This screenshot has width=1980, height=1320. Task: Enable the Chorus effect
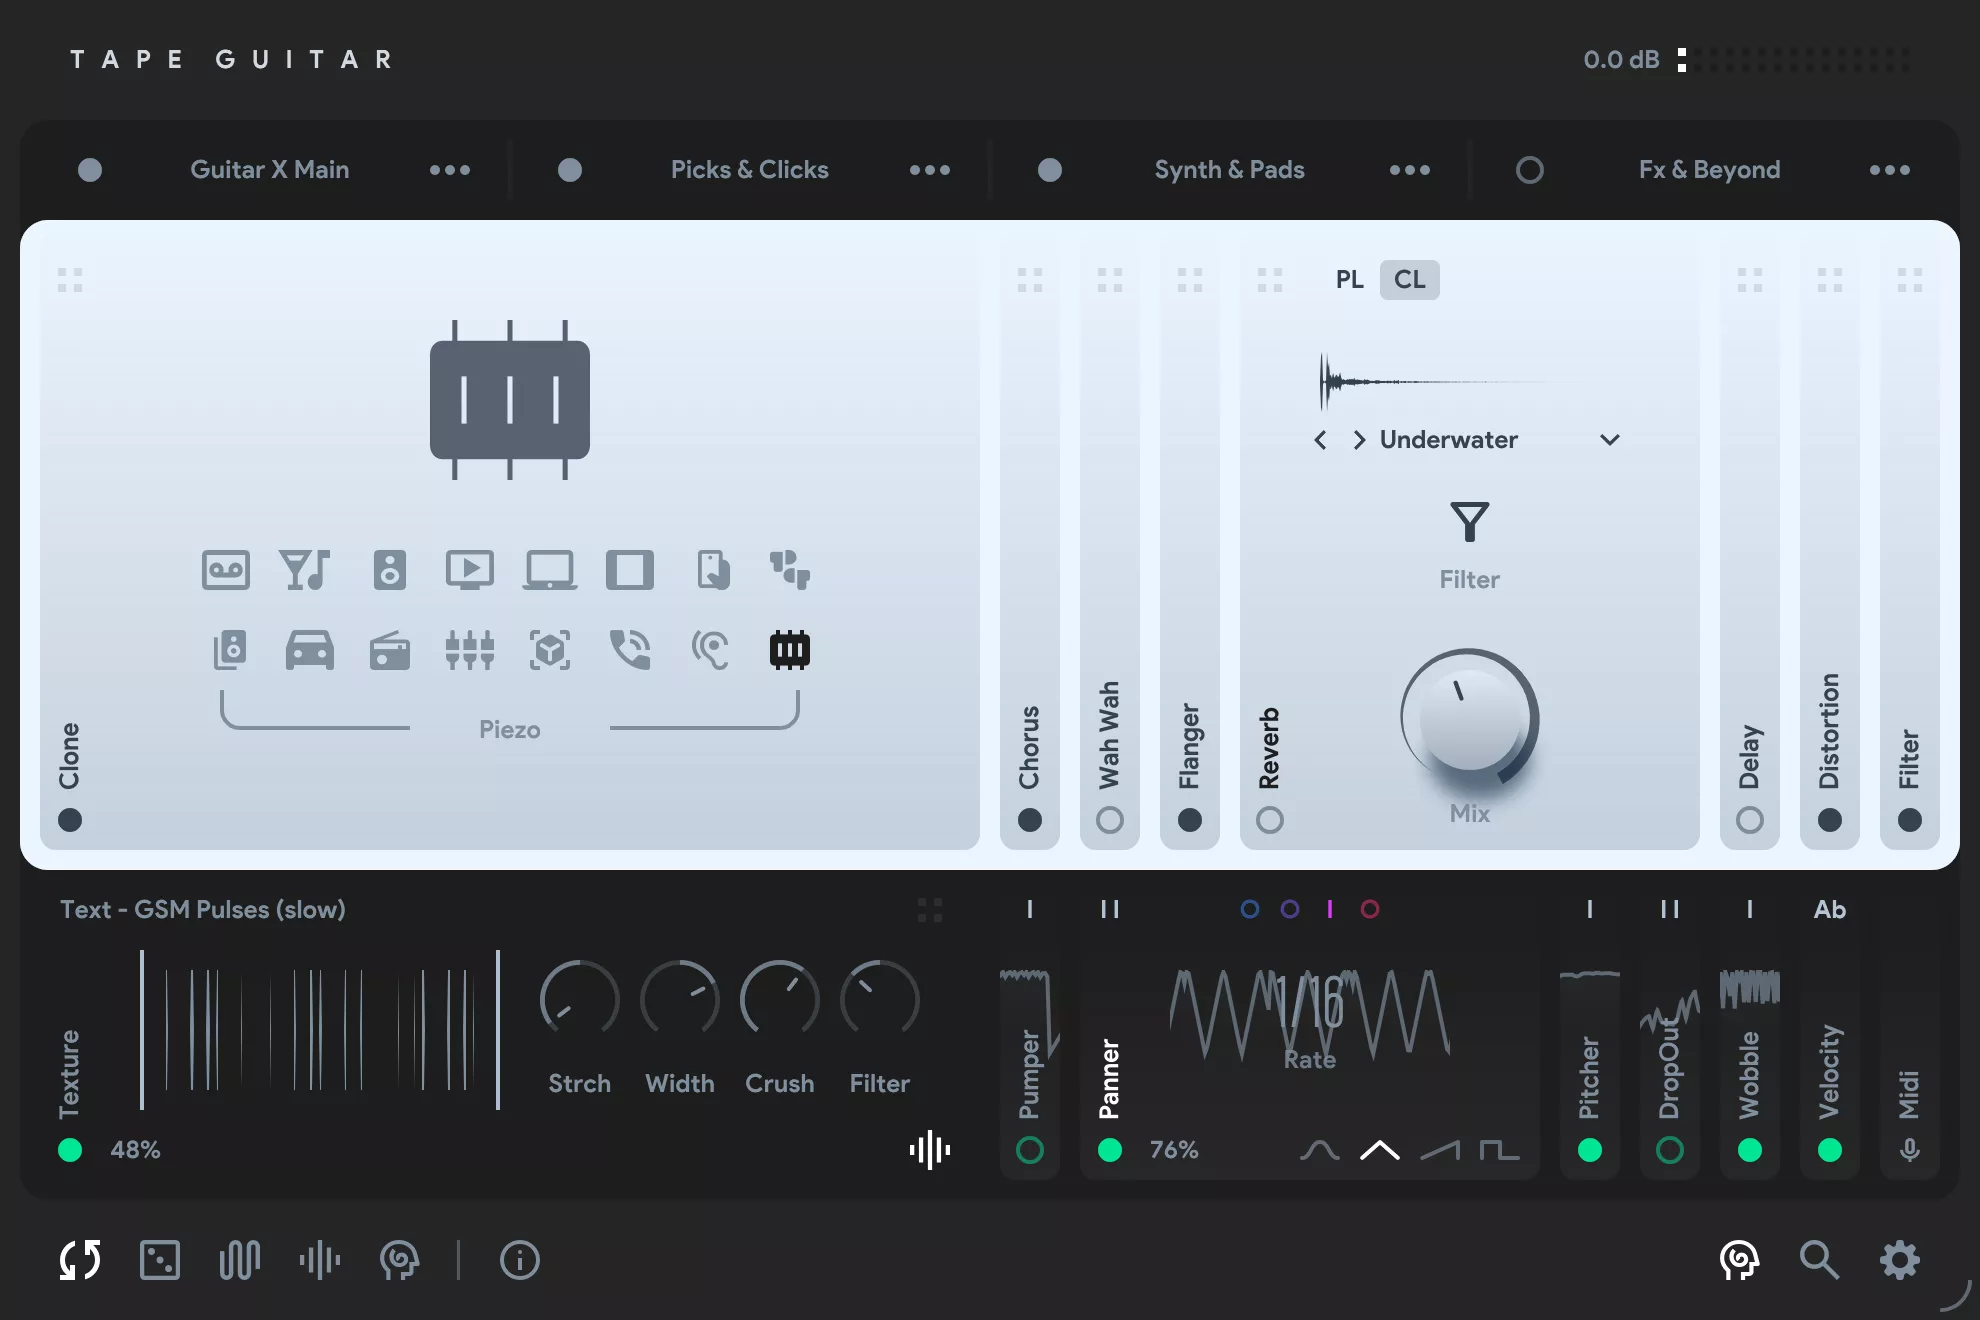1029,820
